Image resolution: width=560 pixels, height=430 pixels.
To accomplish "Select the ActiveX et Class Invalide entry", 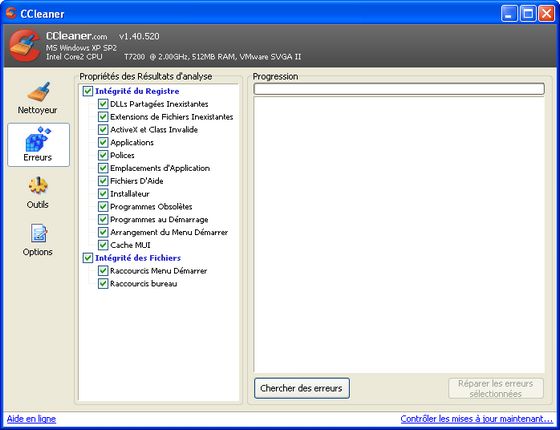I will click(154, 130).
